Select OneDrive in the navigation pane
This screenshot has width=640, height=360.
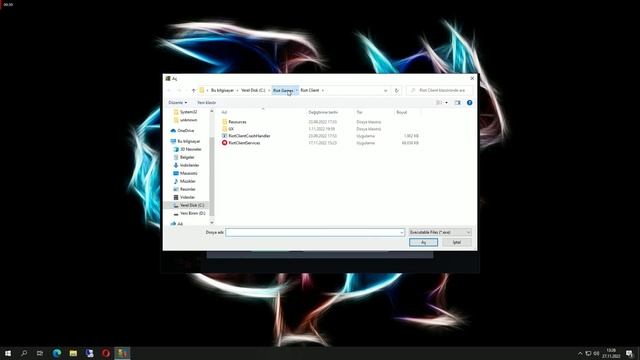(186, 131)
